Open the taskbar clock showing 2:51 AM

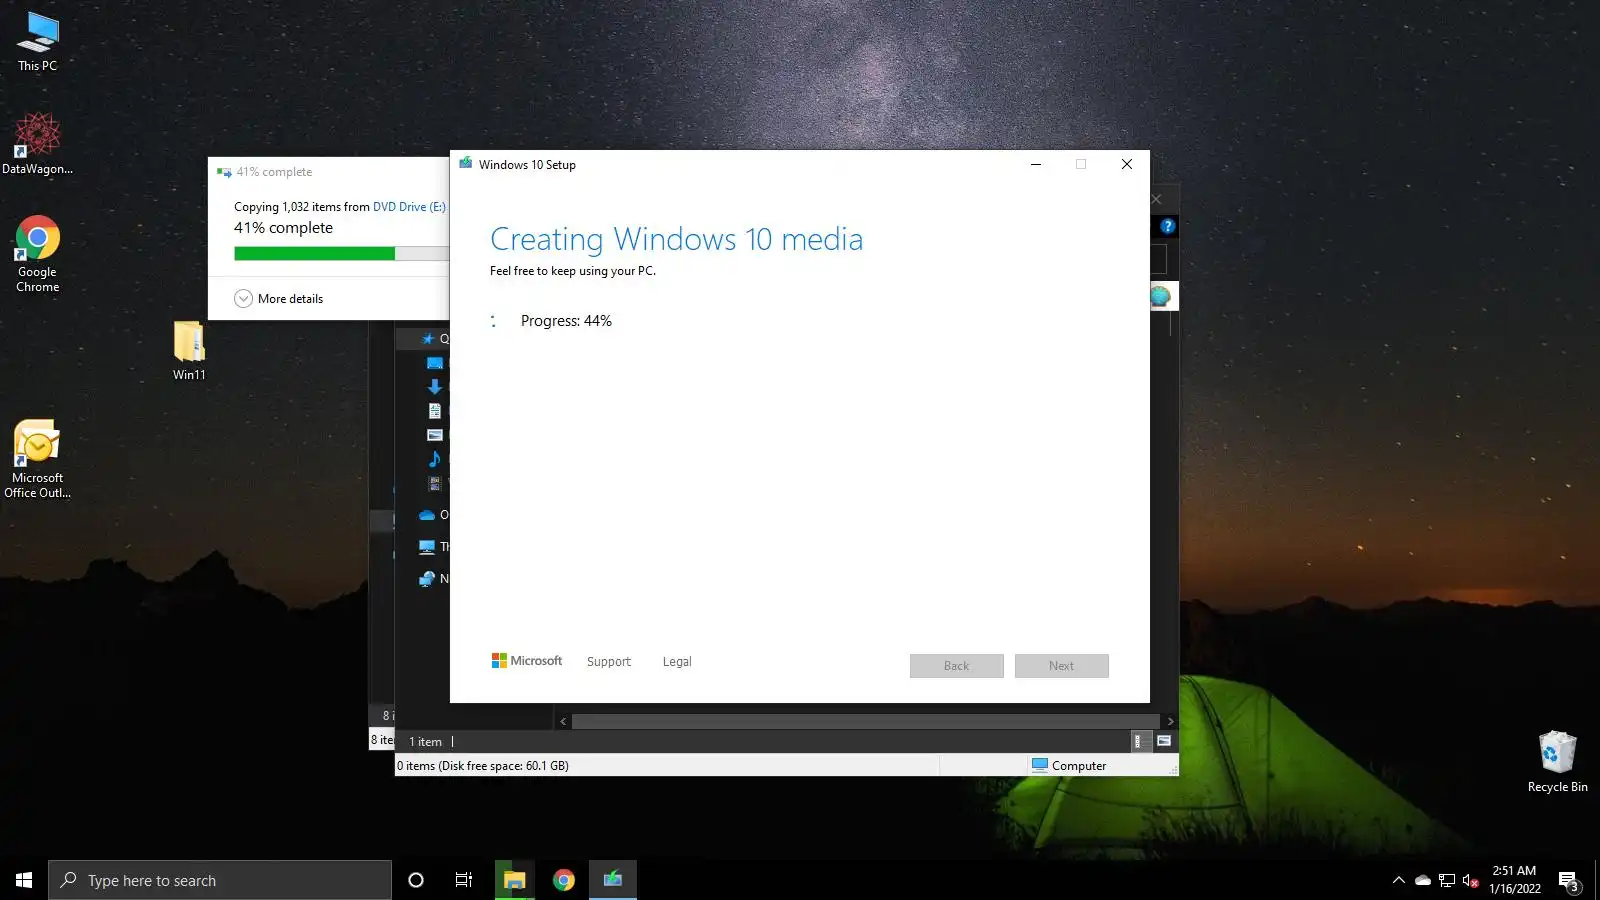pos(1514,880)
